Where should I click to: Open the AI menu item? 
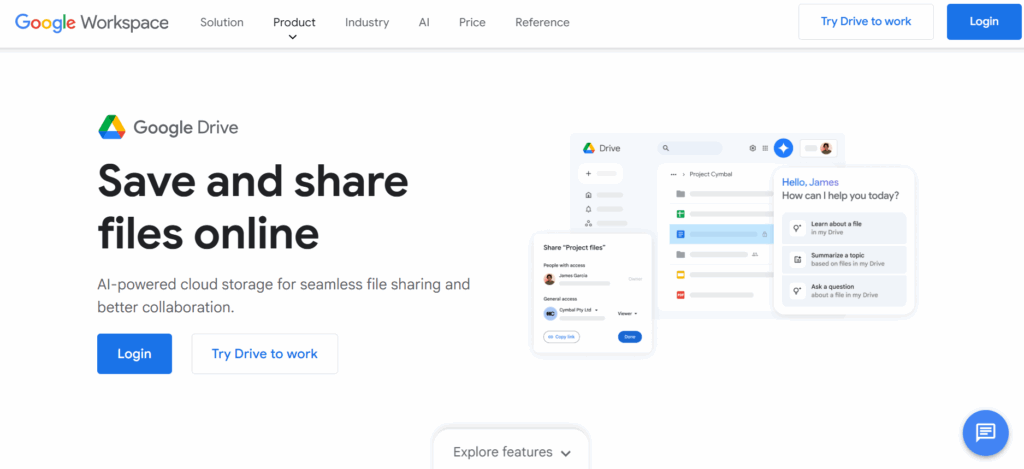[424, 22]
